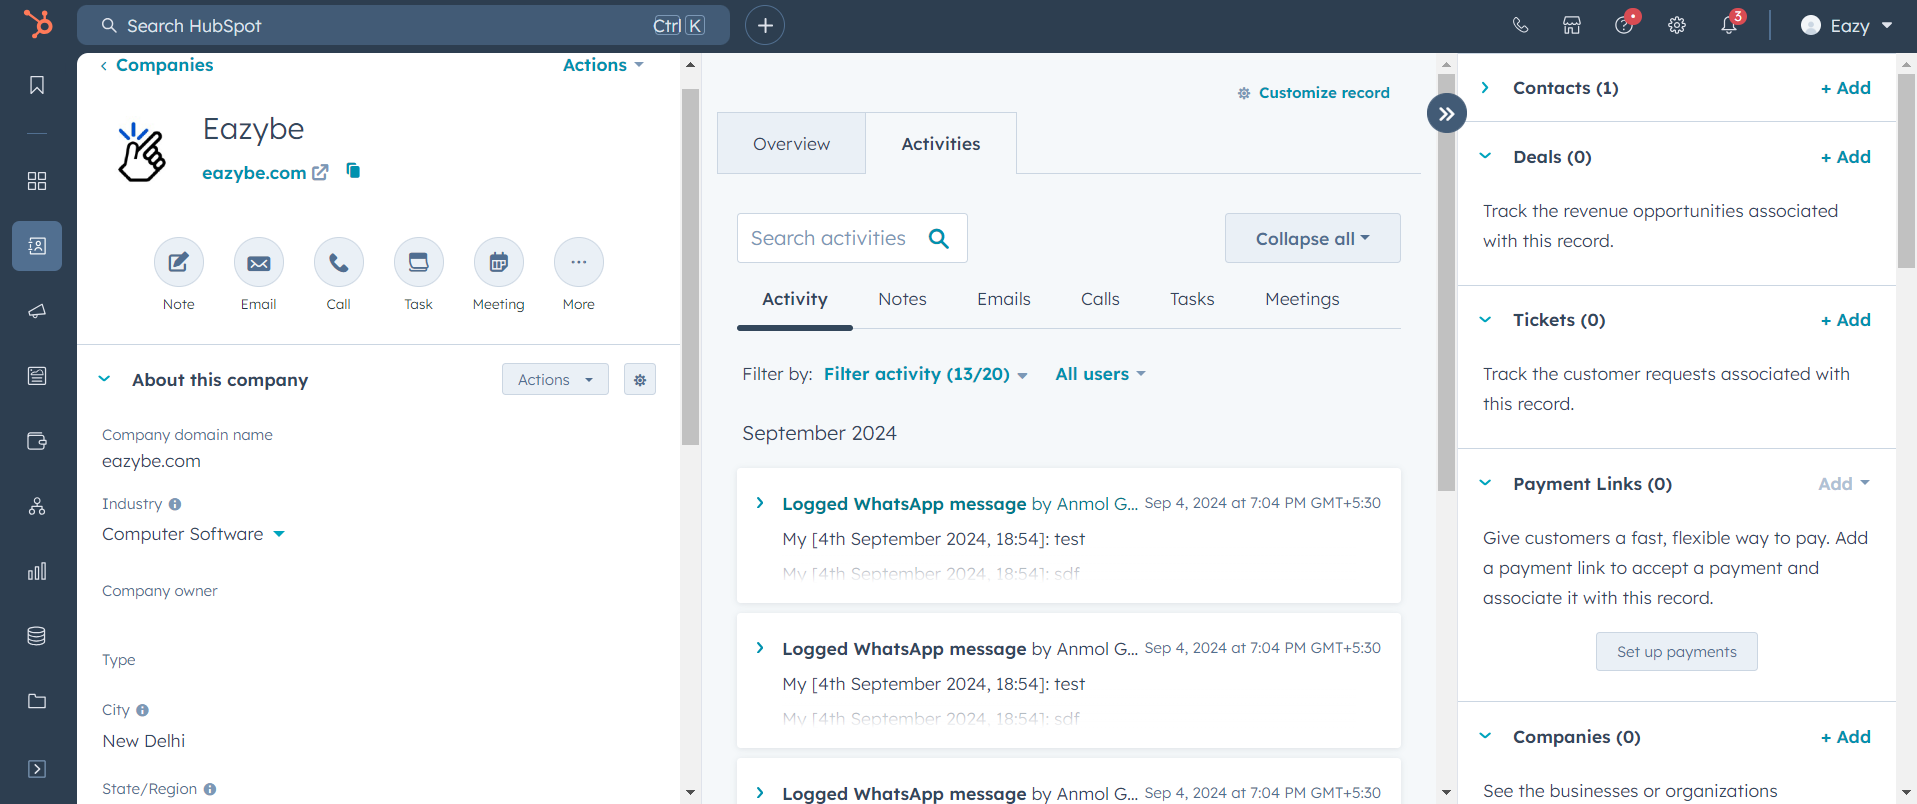Open the Content sidebar icon
The height and width of the screenshot is (804, 1917).
click(37, 376)
